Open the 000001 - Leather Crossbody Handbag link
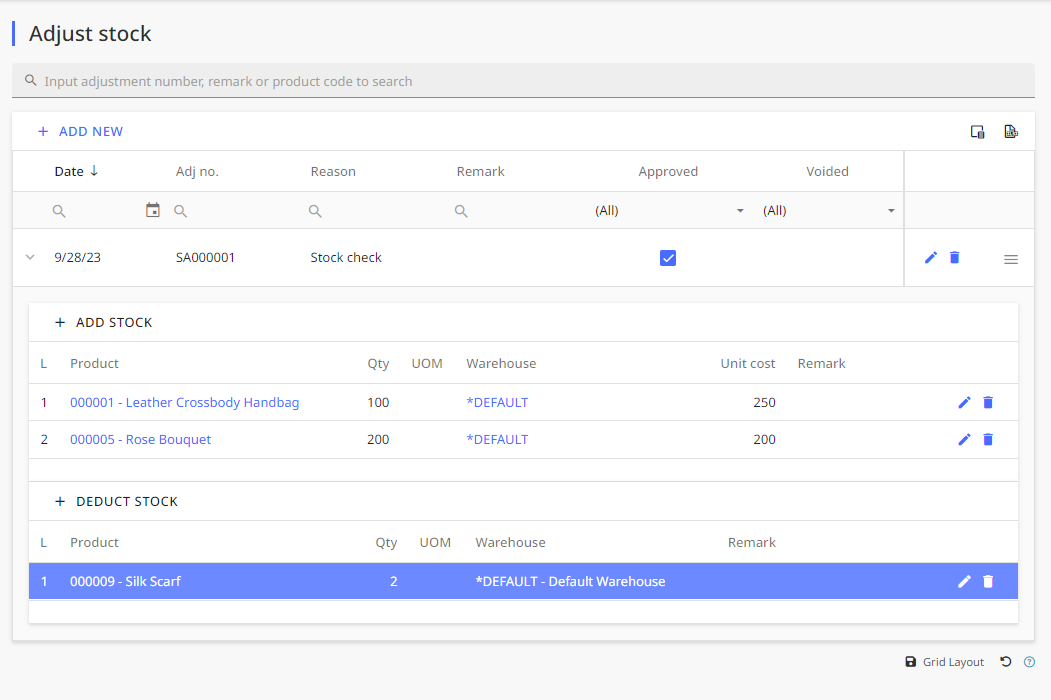This screenshot has width=1051, height=700. pyautogui.click(x=184, y=402)
